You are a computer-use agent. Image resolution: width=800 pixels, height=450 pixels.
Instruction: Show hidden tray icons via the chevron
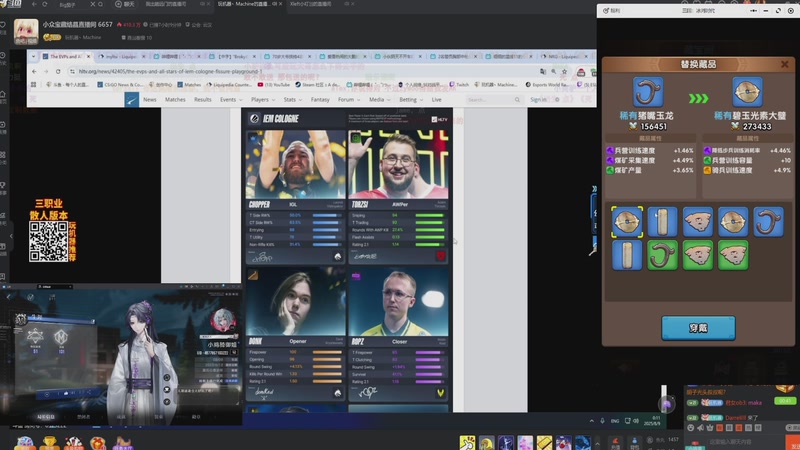point(591,421)
